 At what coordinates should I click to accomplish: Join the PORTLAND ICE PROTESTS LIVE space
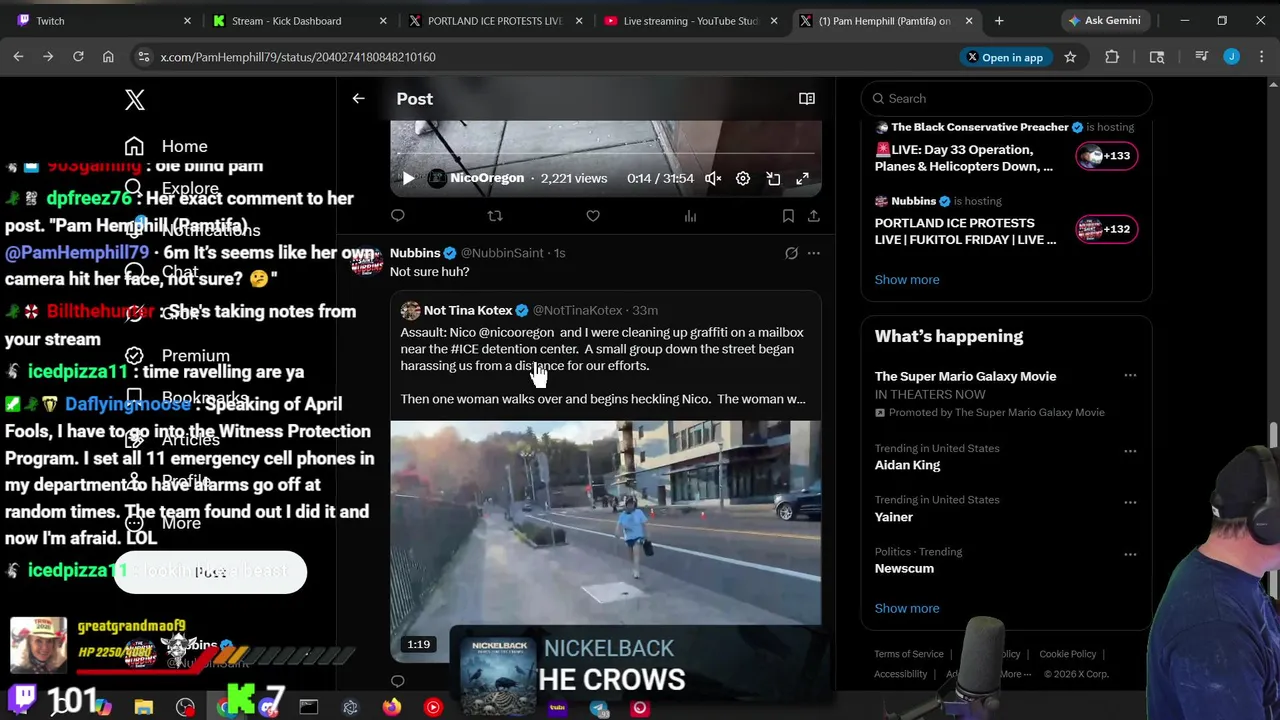click(965, 231)
